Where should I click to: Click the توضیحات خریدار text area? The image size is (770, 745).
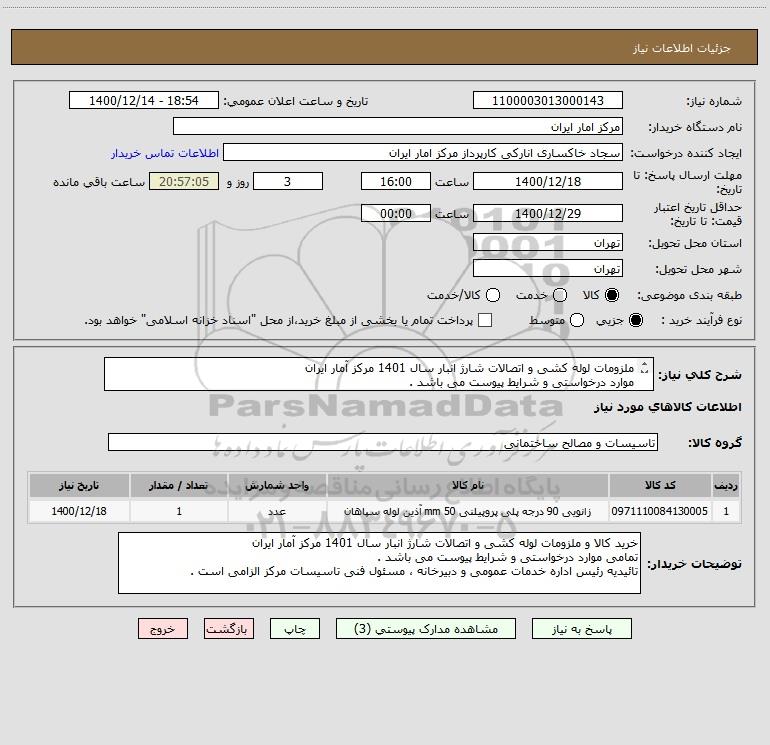(x=379, y=563)
